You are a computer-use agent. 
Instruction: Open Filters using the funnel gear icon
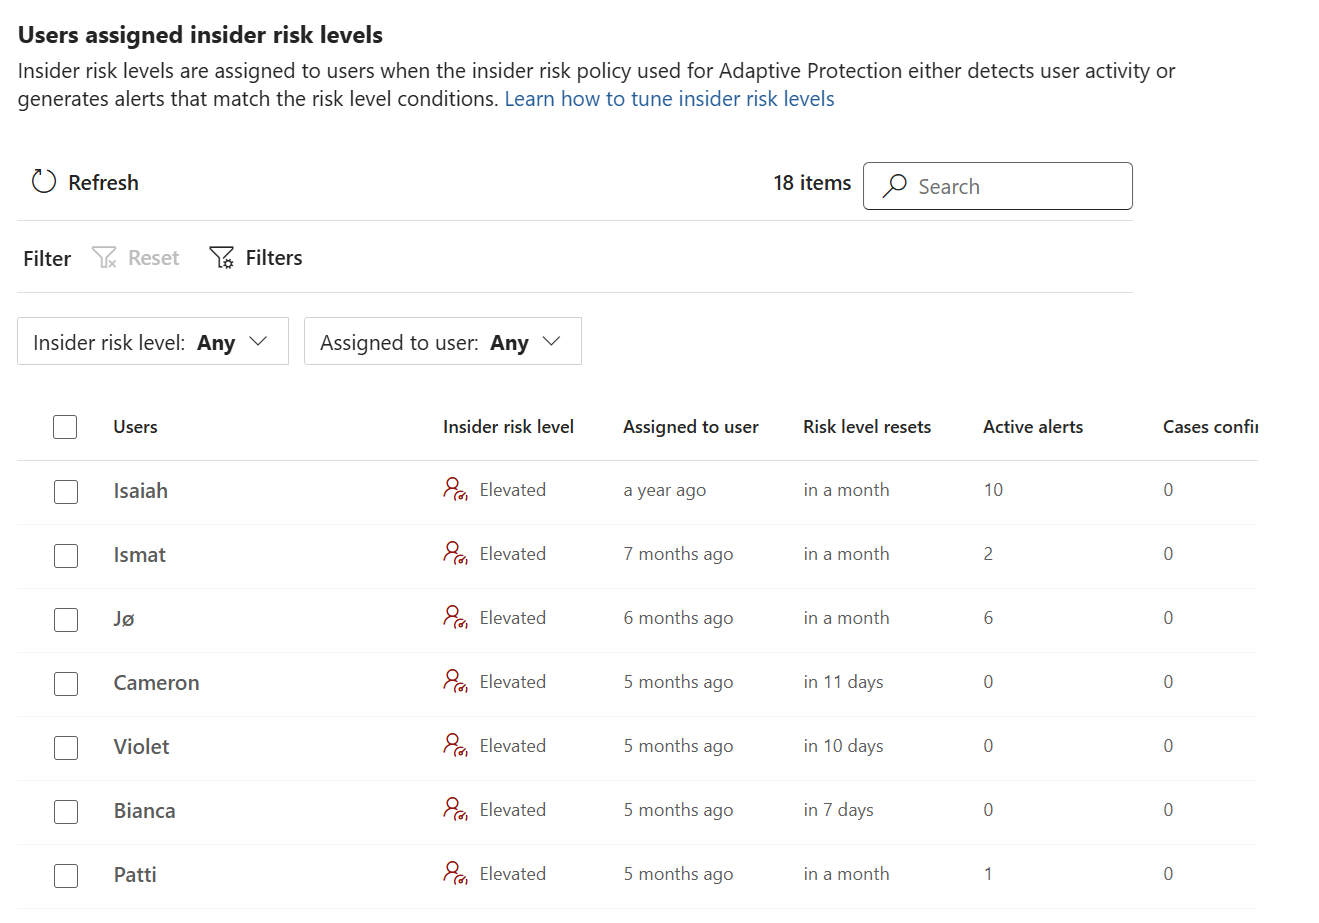coord(221,258)
